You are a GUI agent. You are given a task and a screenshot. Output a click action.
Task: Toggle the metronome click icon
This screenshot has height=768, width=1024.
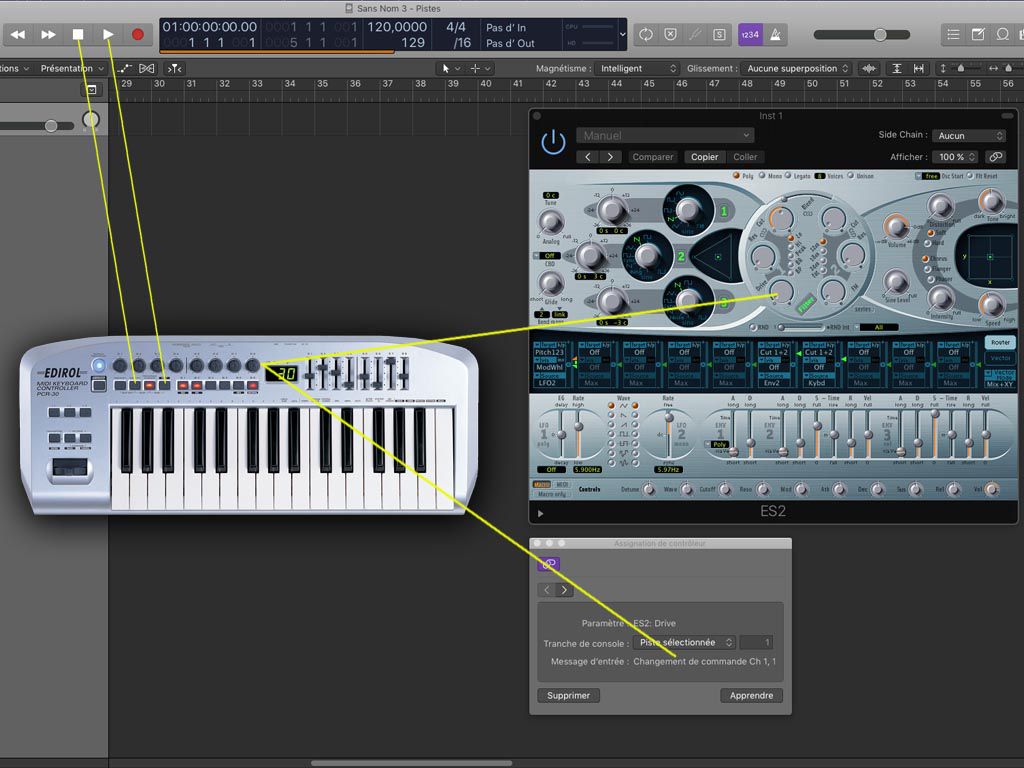pyautogui.click(x=775, y=35)
